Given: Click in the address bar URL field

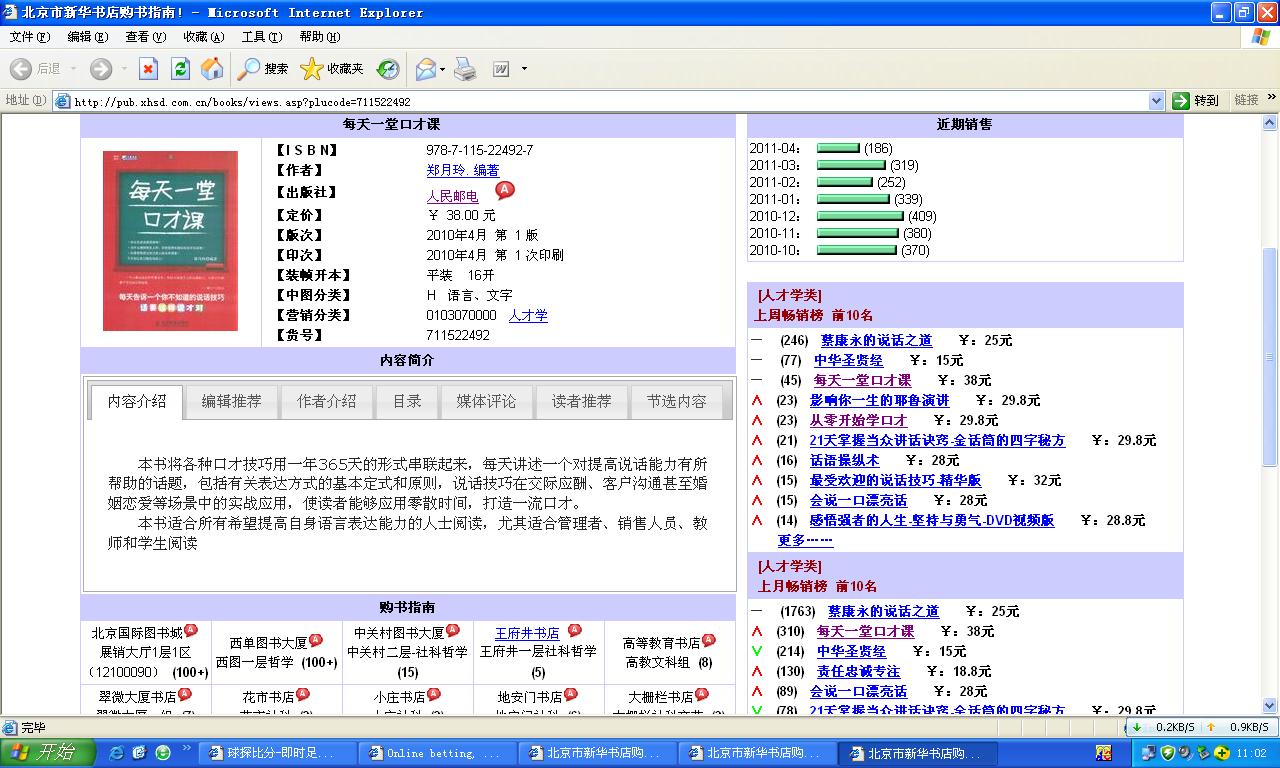Looking at the screenshot, I should (610, 101).
